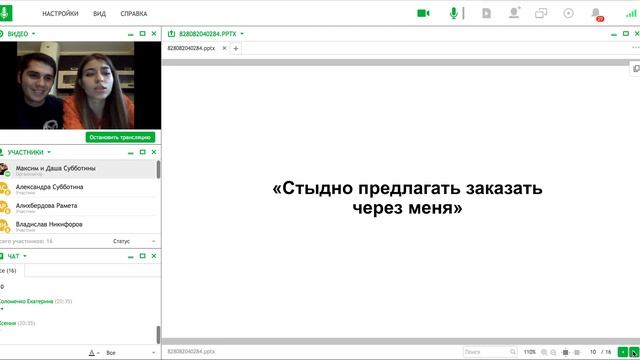
Task: Click avatar of Александра Субботина
Action: tap(4, 189)
